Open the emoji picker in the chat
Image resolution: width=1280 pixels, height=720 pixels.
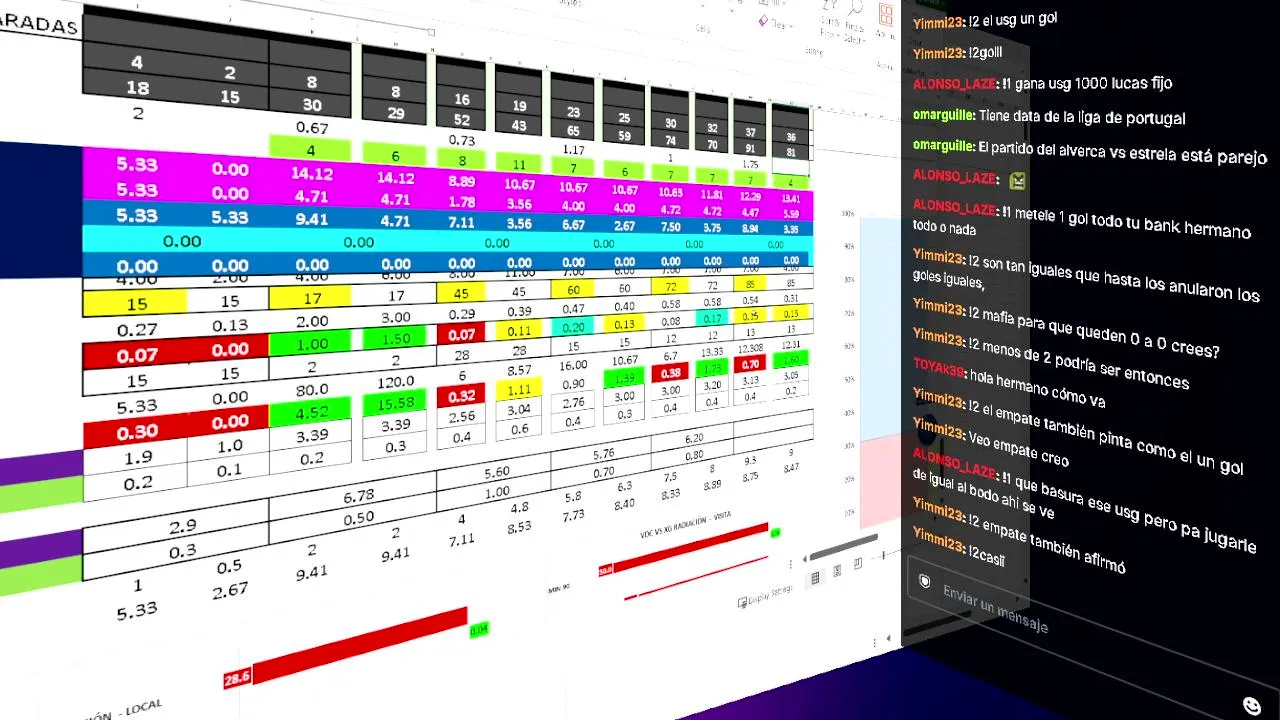coord(1251,705)
